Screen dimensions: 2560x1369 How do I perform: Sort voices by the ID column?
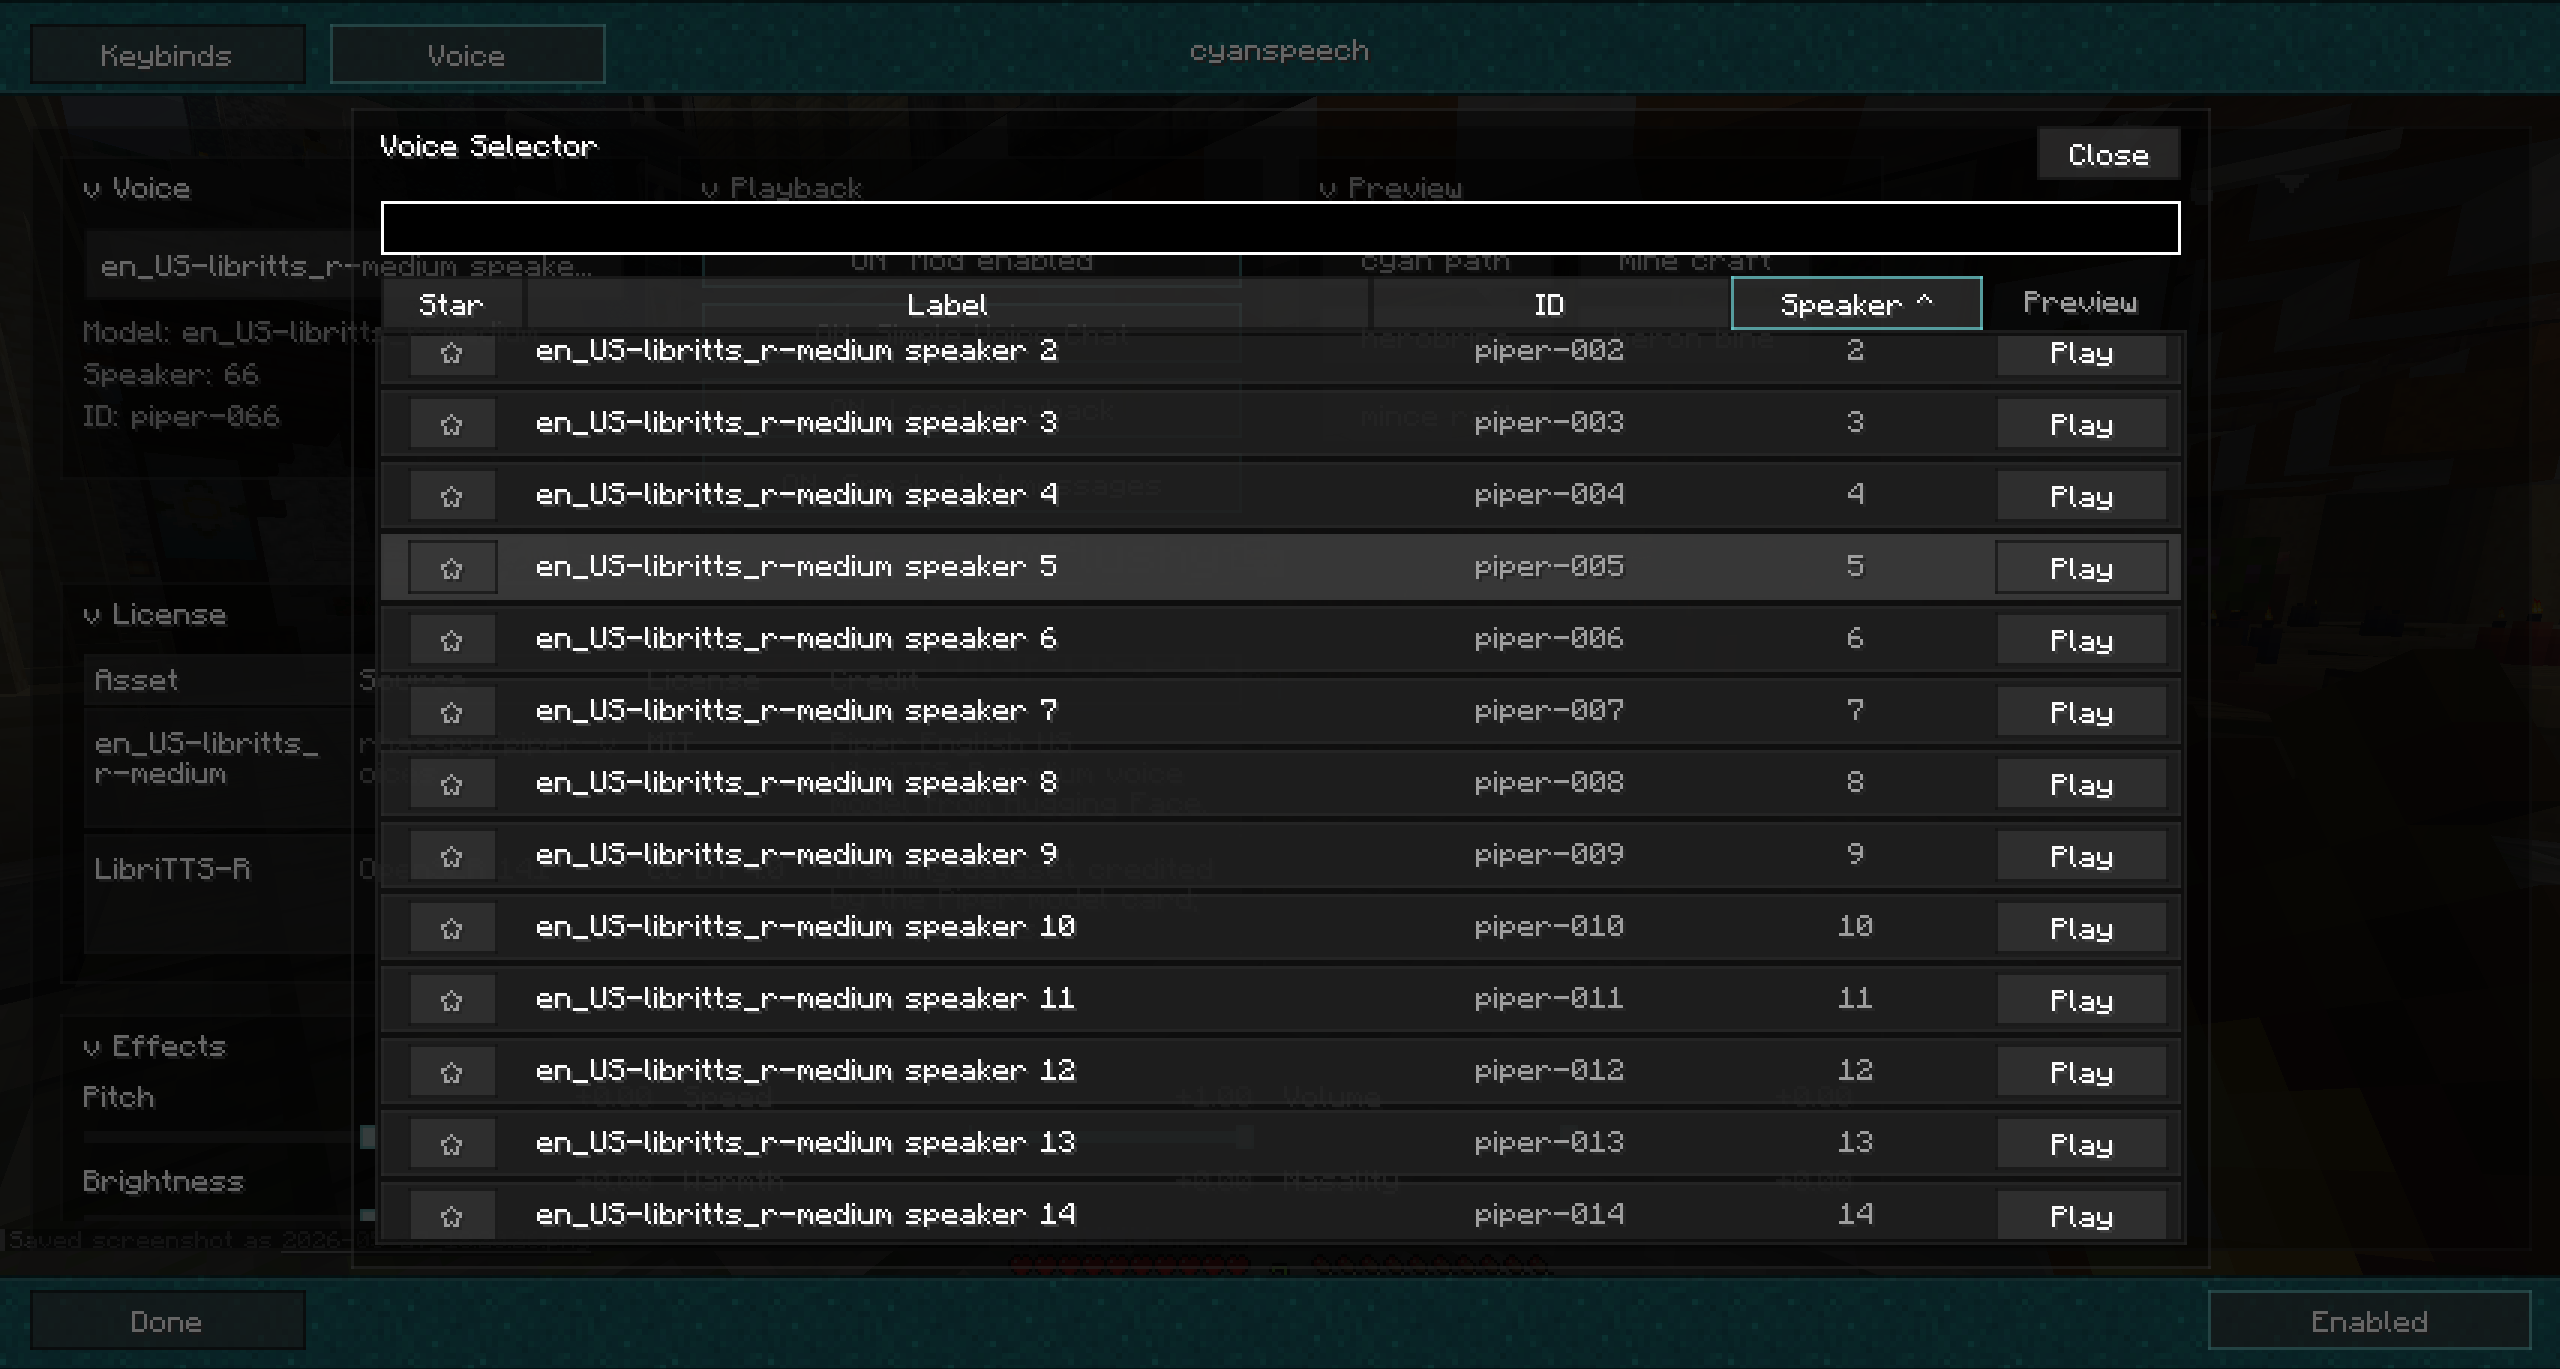1549,303
